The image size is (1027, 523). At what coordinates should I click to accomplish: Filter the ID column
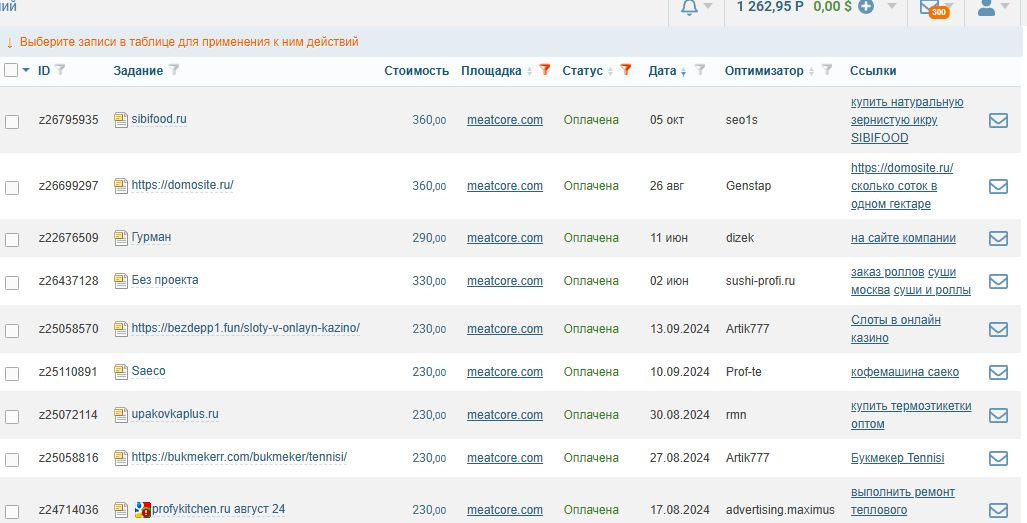60,69
